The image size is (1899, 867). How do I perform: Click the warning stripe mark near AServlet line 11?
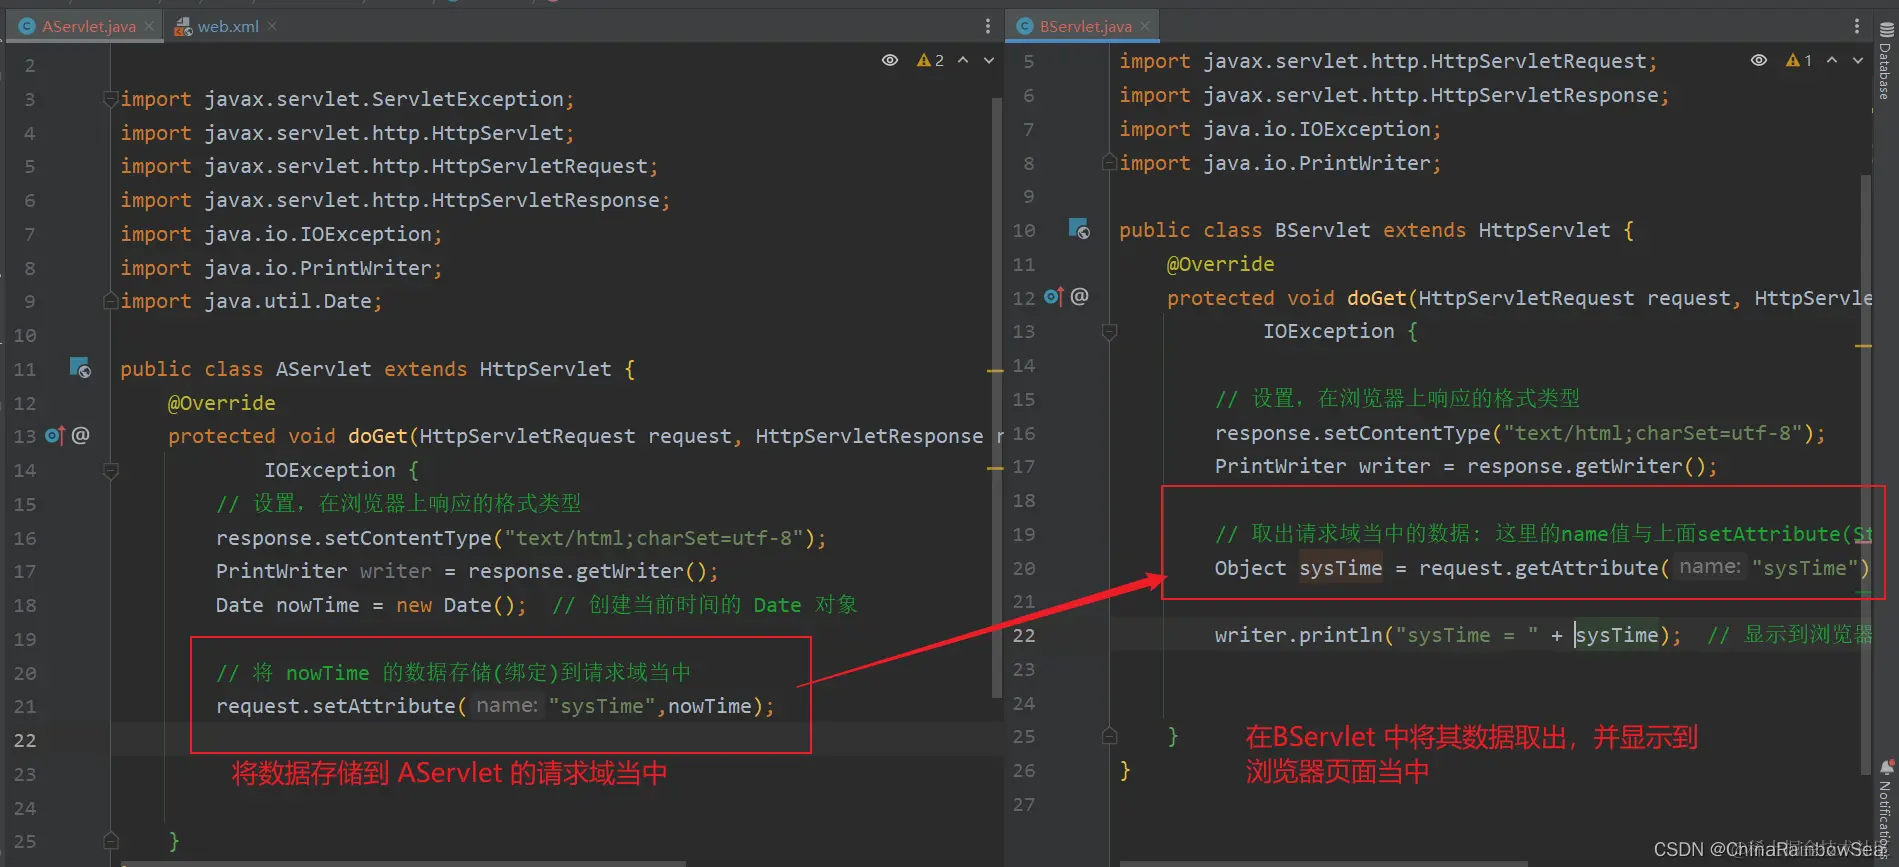click(x=995, y=371)
